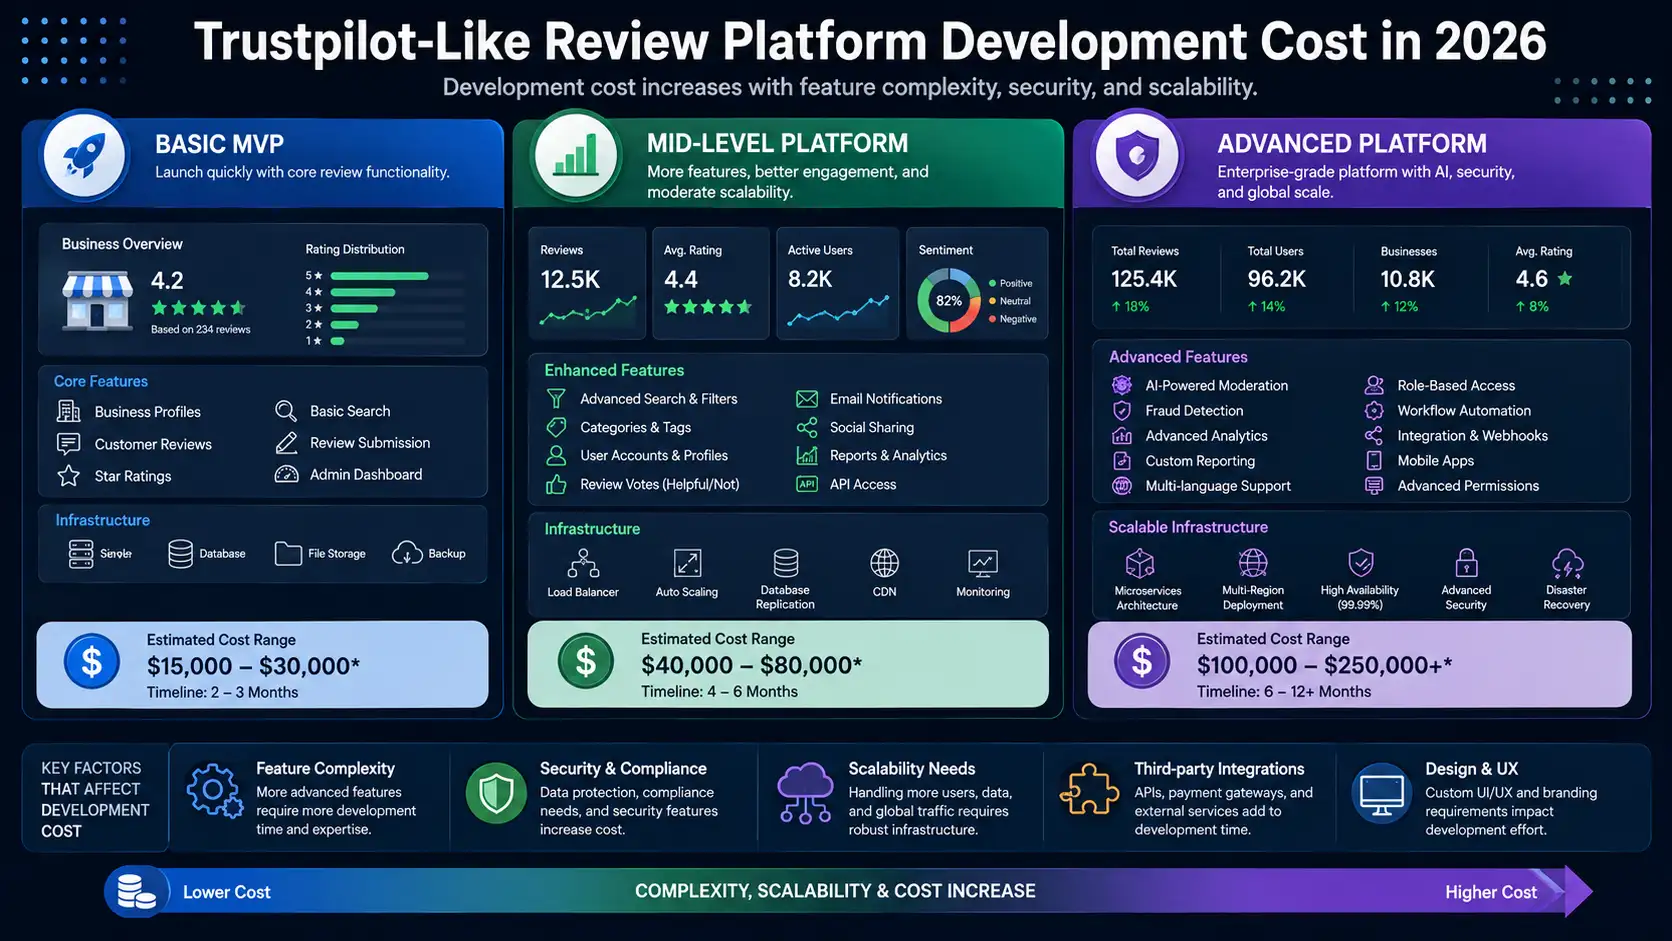Click the Backup cloud icon

tap(407, 553)
